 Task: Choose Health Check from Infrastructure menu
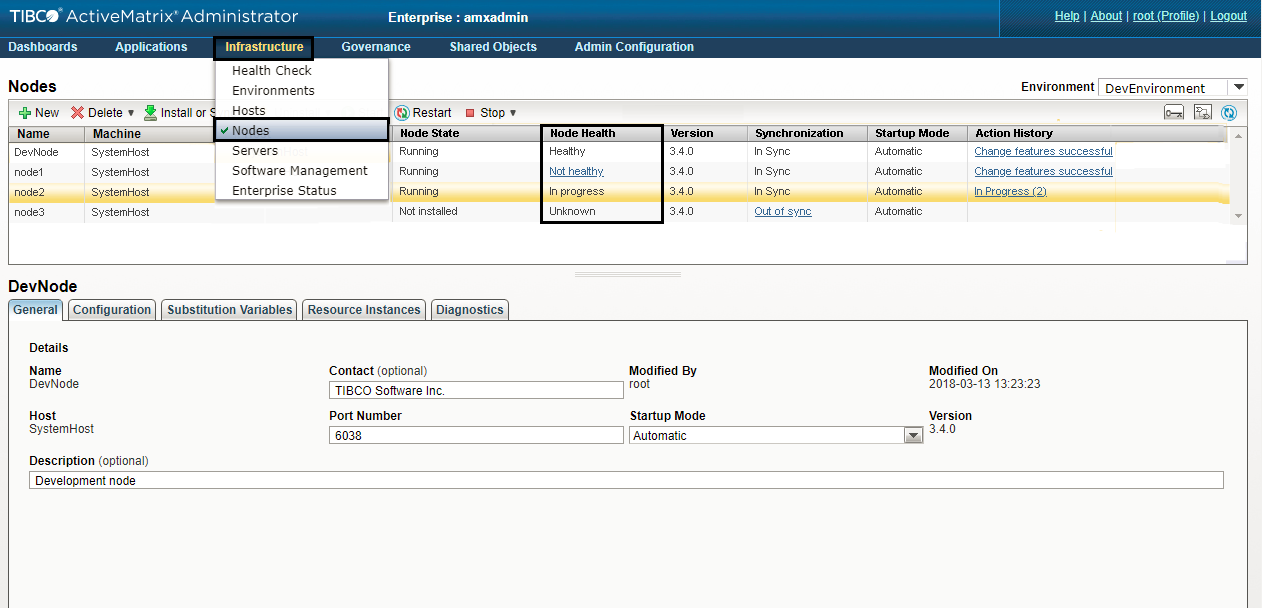(272, 71)
